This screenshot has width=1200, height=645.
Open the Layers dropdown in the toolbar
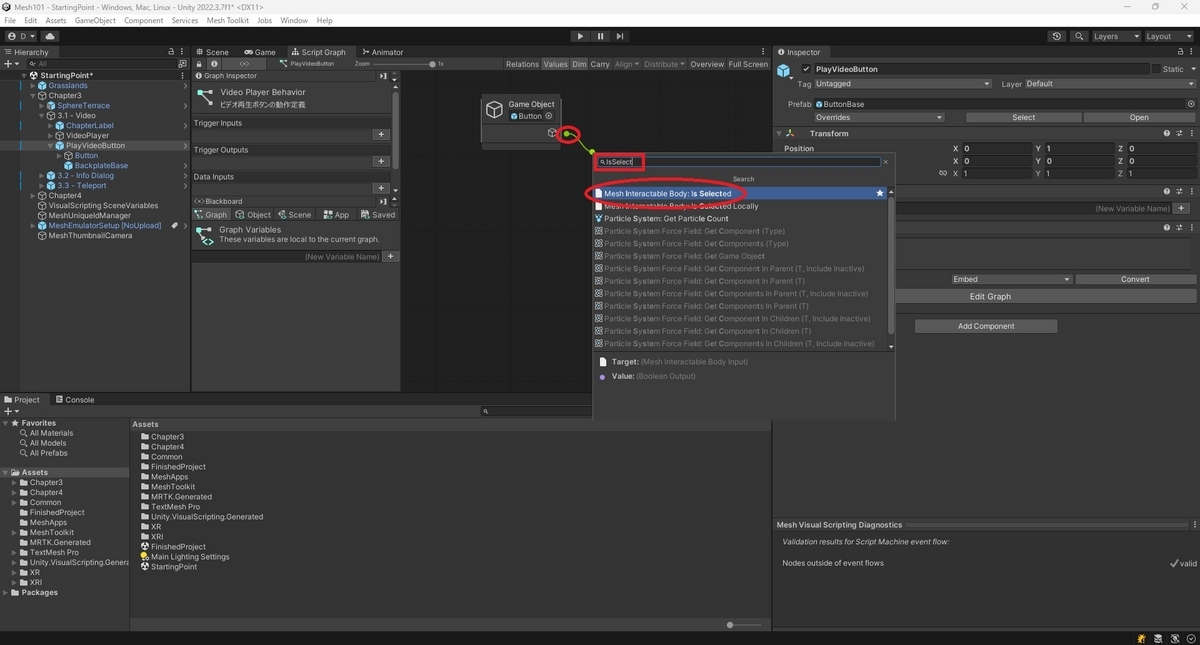click(1115, 36)
